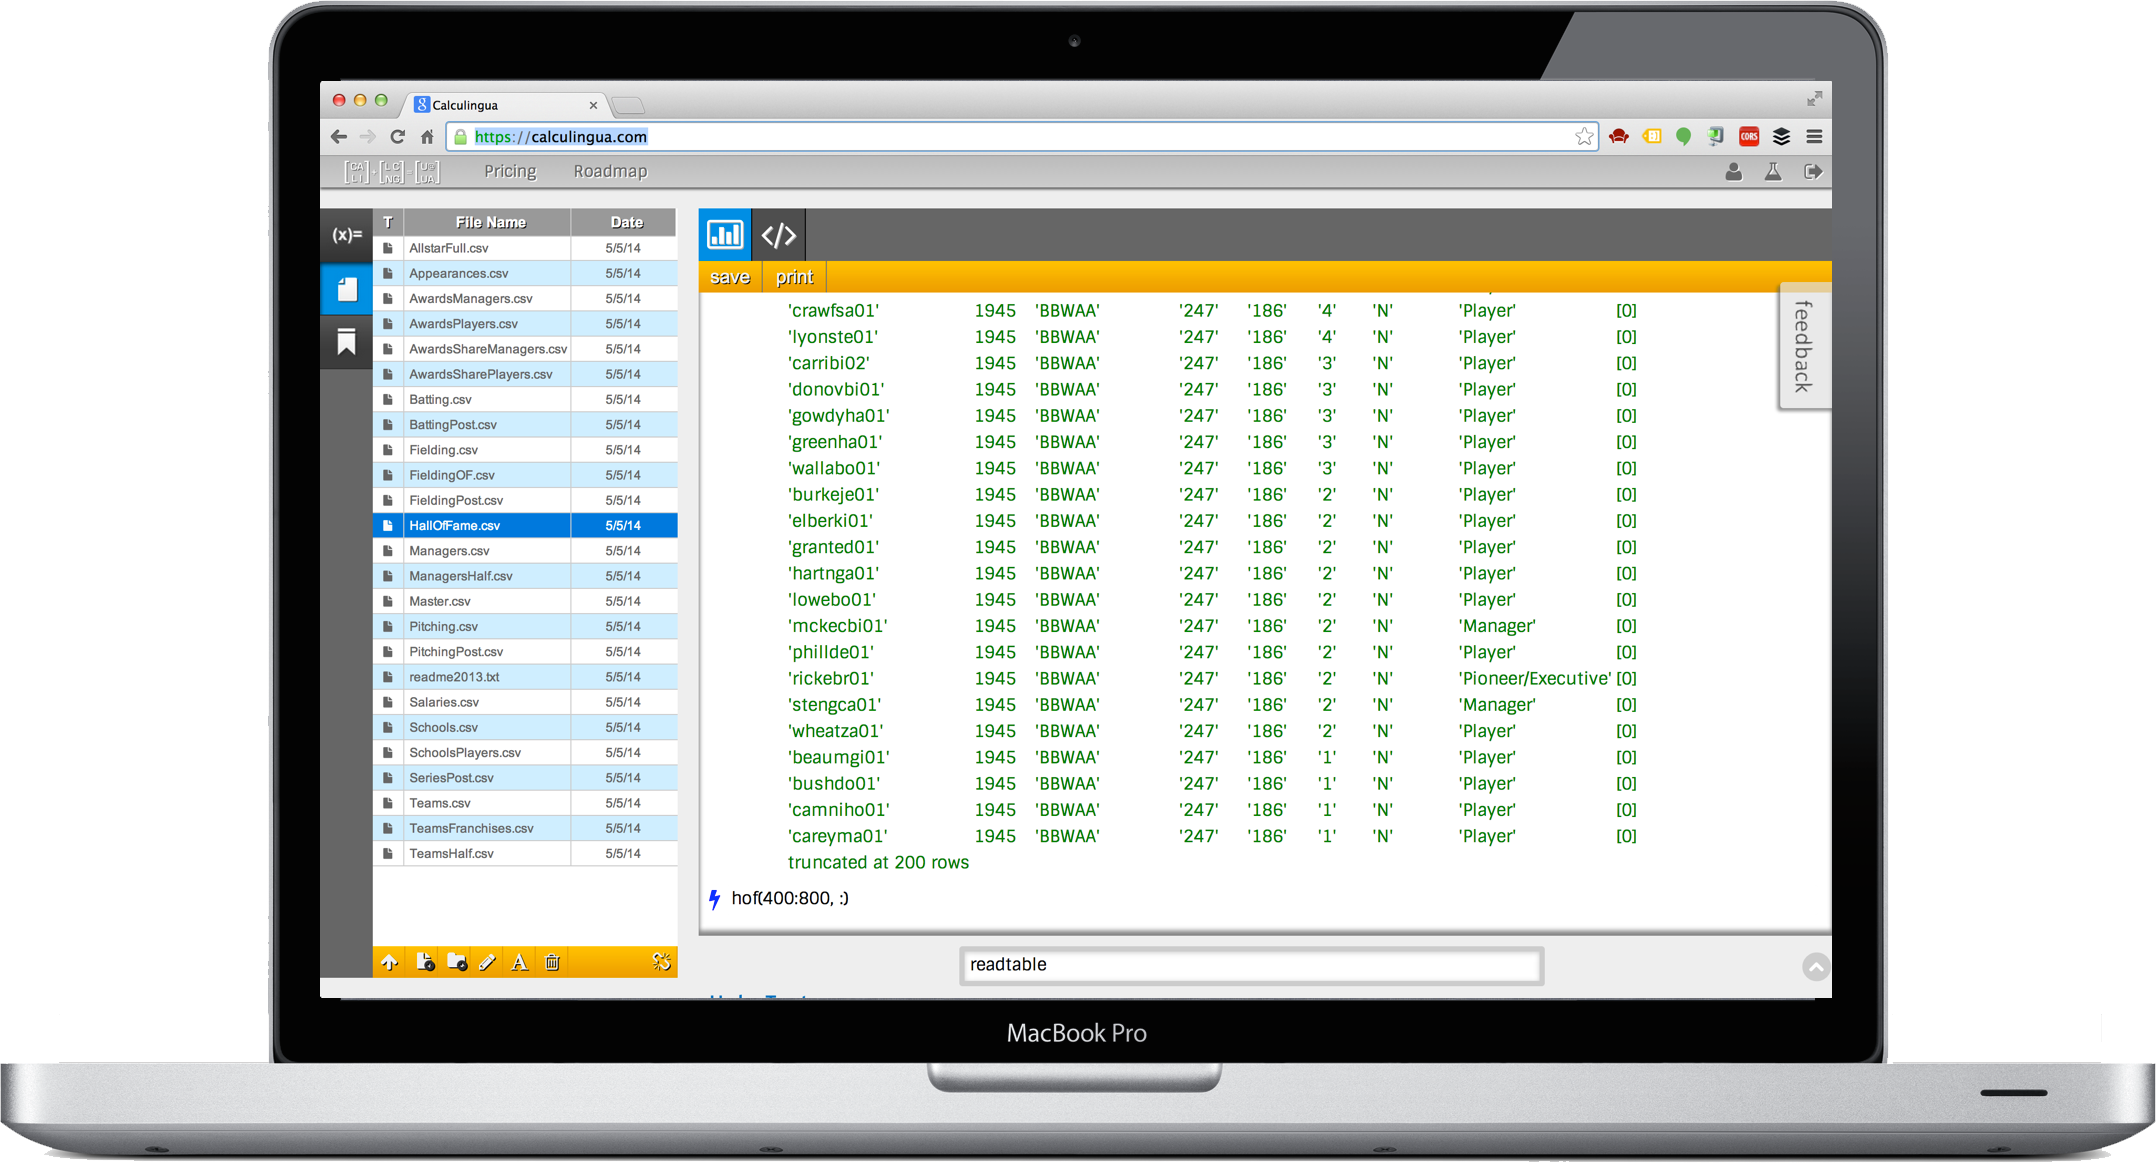Click the save button
Viewport: 2156px width, 1163px height.
pos(730,277)
